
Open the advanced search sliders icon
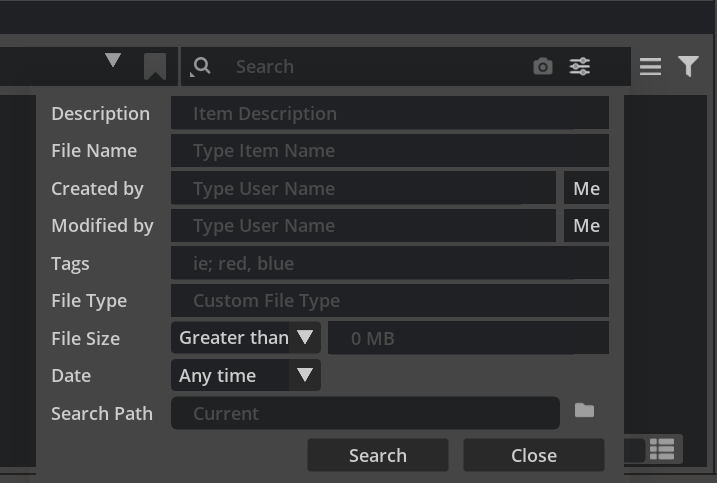coord(579,67)
